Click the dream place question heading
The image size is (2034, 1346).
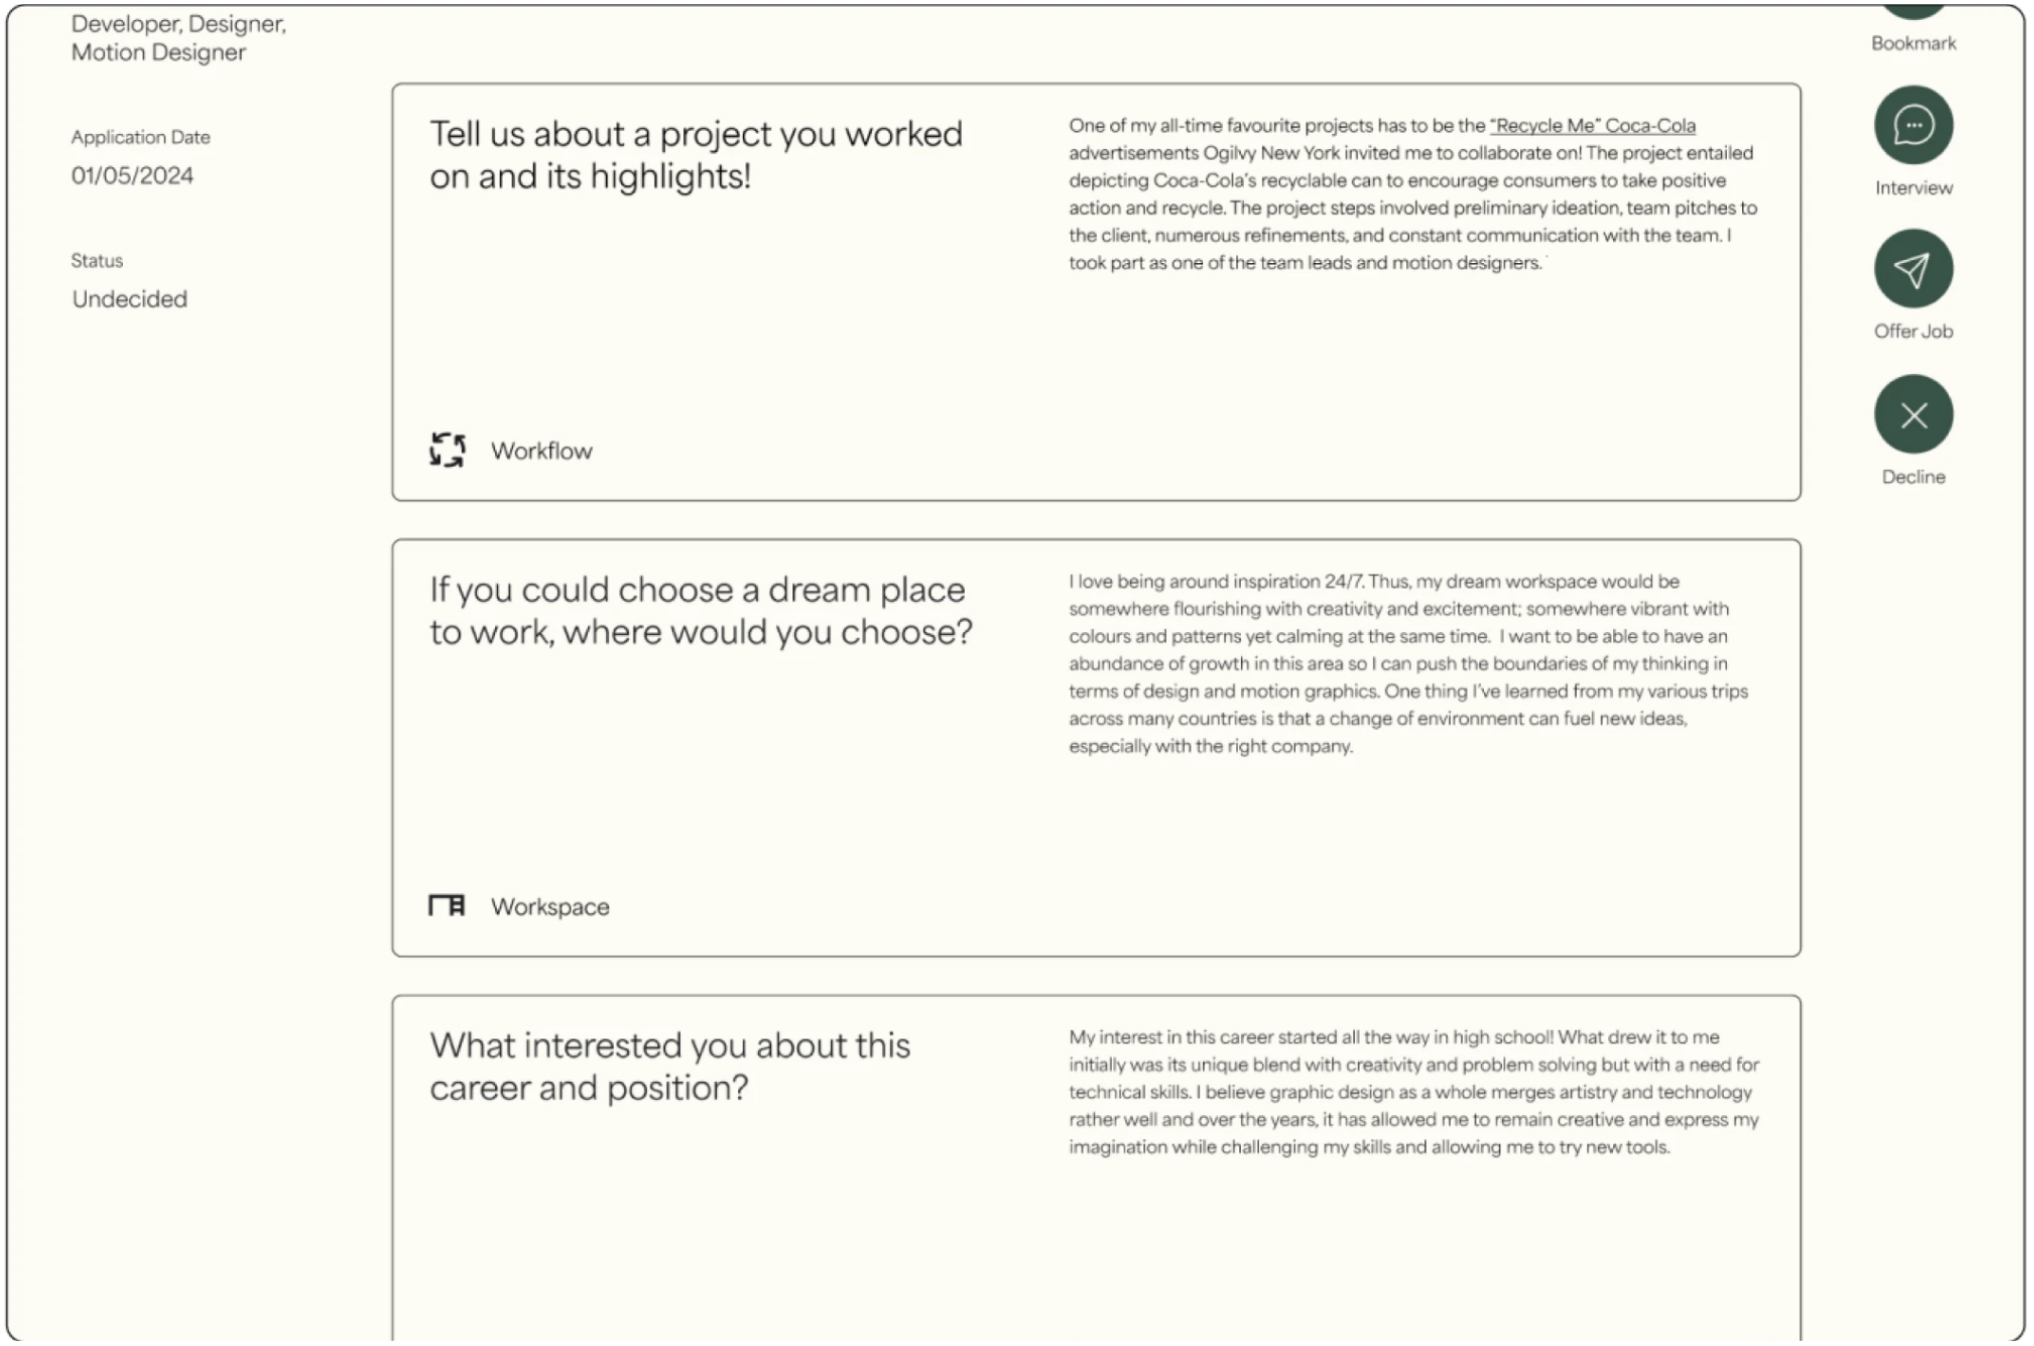[x=701, y=611]
